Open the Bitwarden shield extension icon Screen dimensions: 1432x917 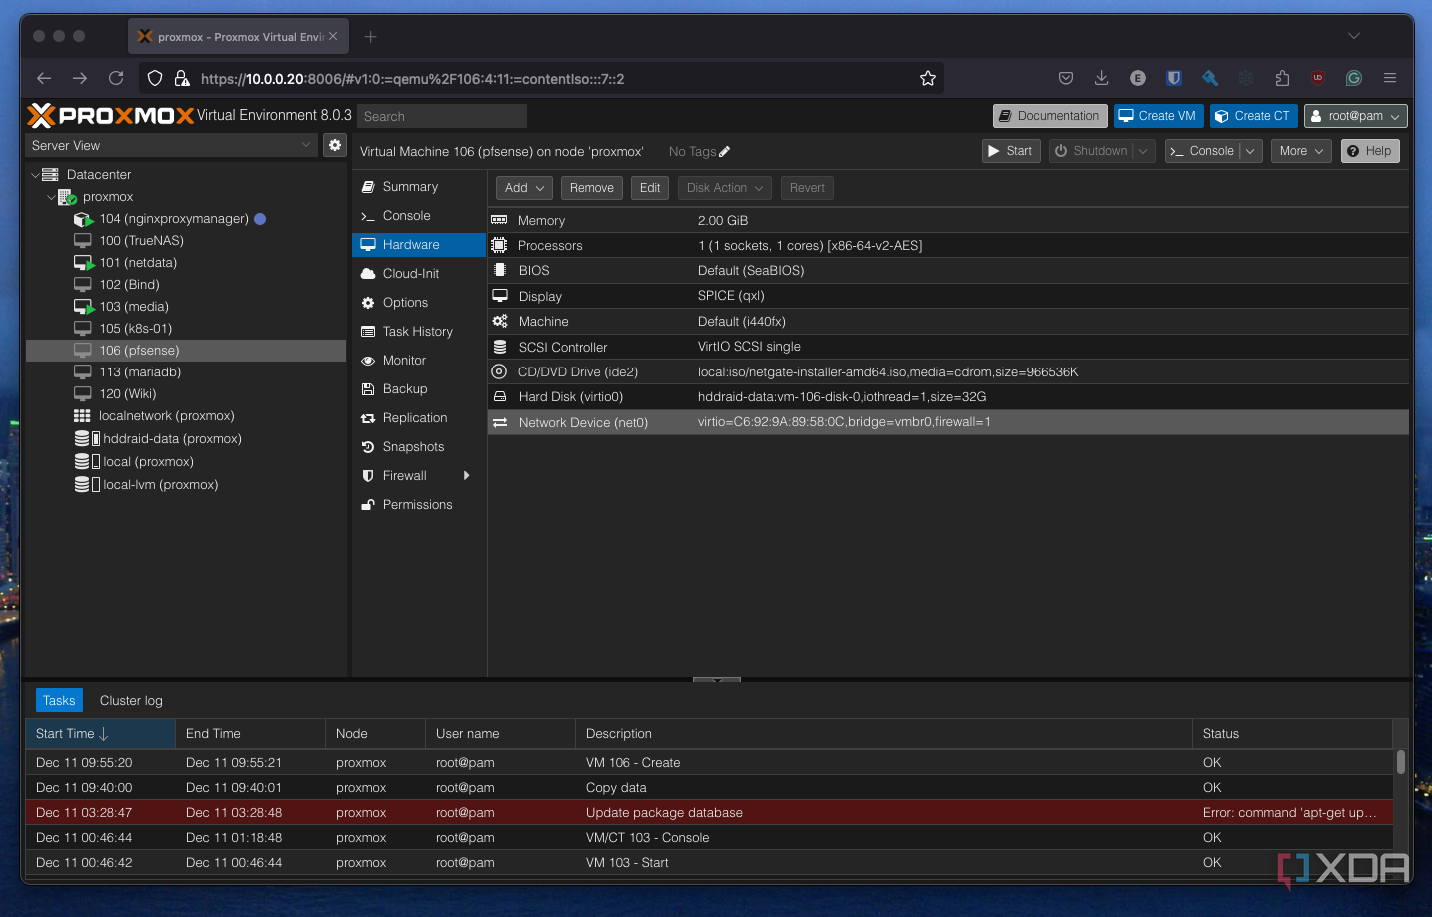click(1174, 78)
